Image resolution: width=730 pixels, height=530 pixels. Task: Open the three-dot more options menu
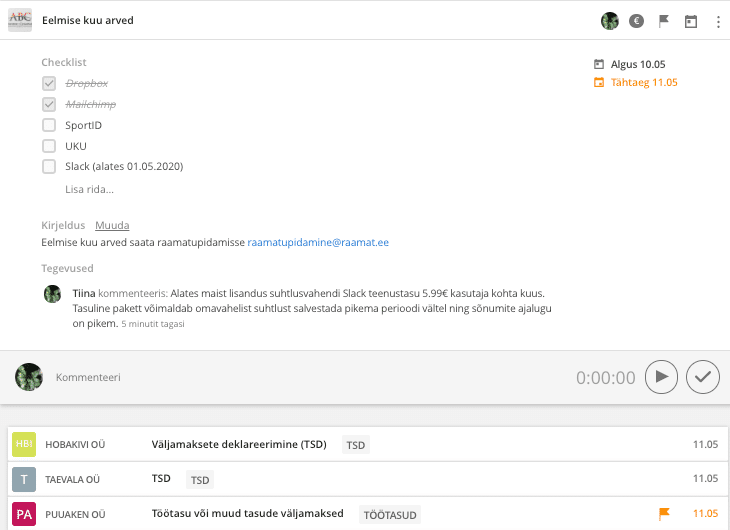(x=718, y=21)
